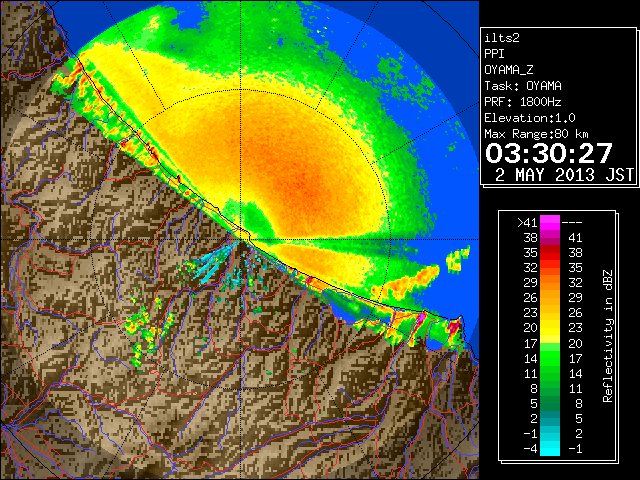
Task: Click the green 11 dBZ legend swatch
Action: click(550, 373)
